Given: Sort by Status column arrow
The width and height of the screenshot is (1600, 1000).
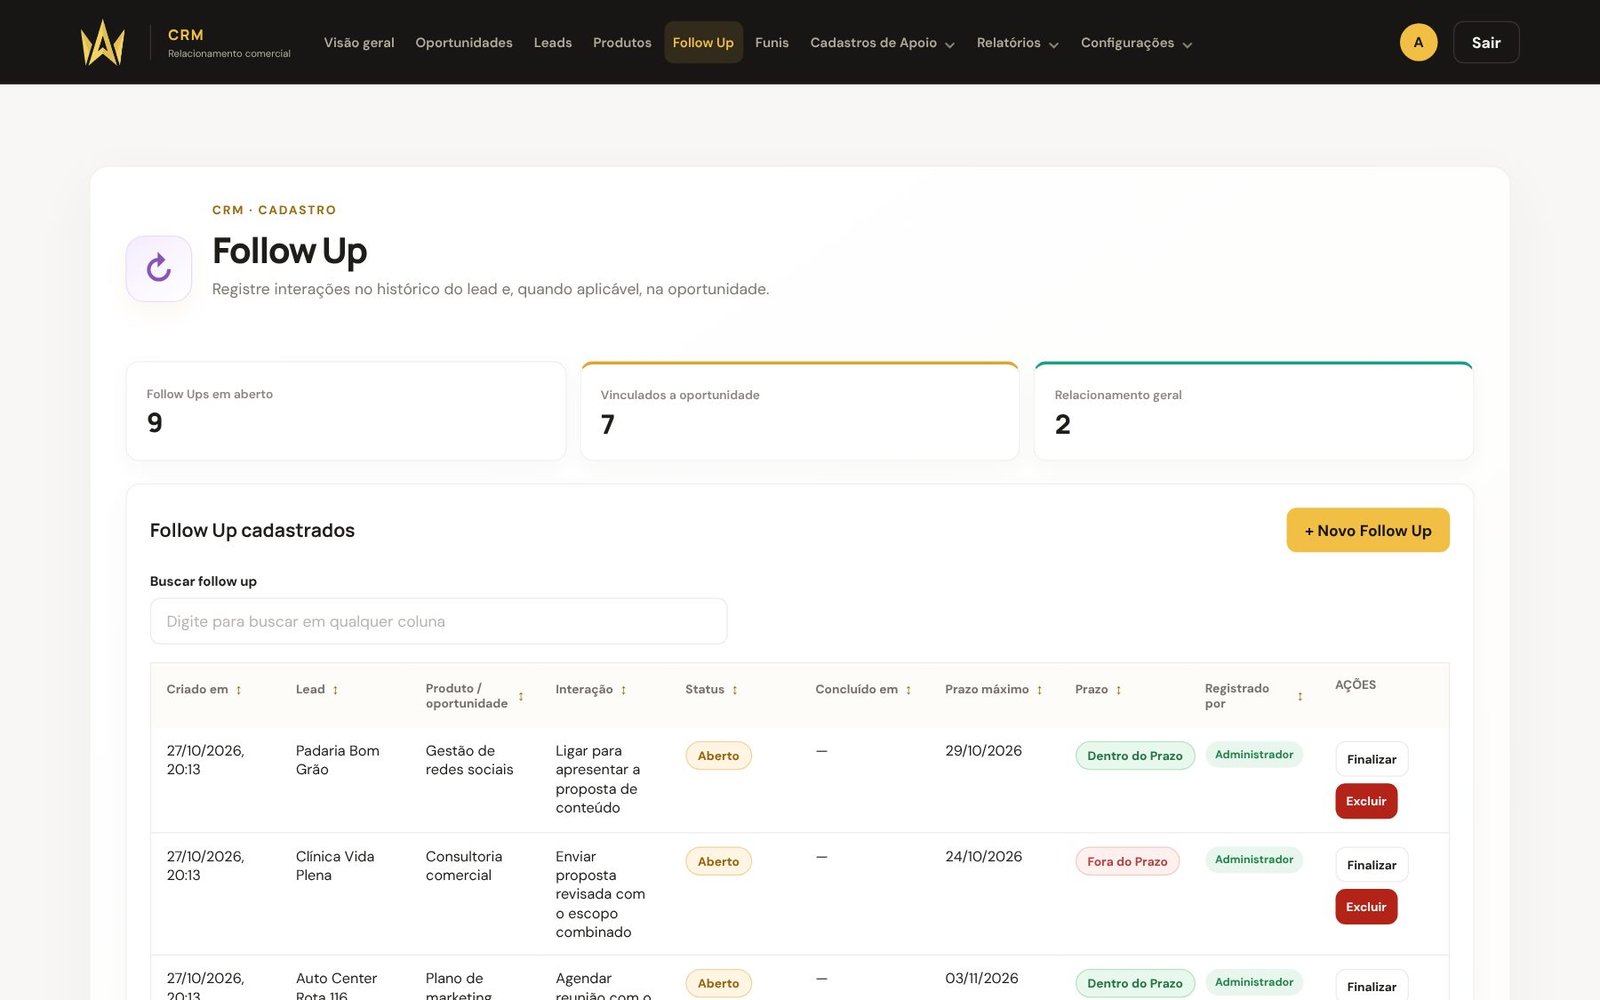Looking at the screenshot, I should [735, 690].
